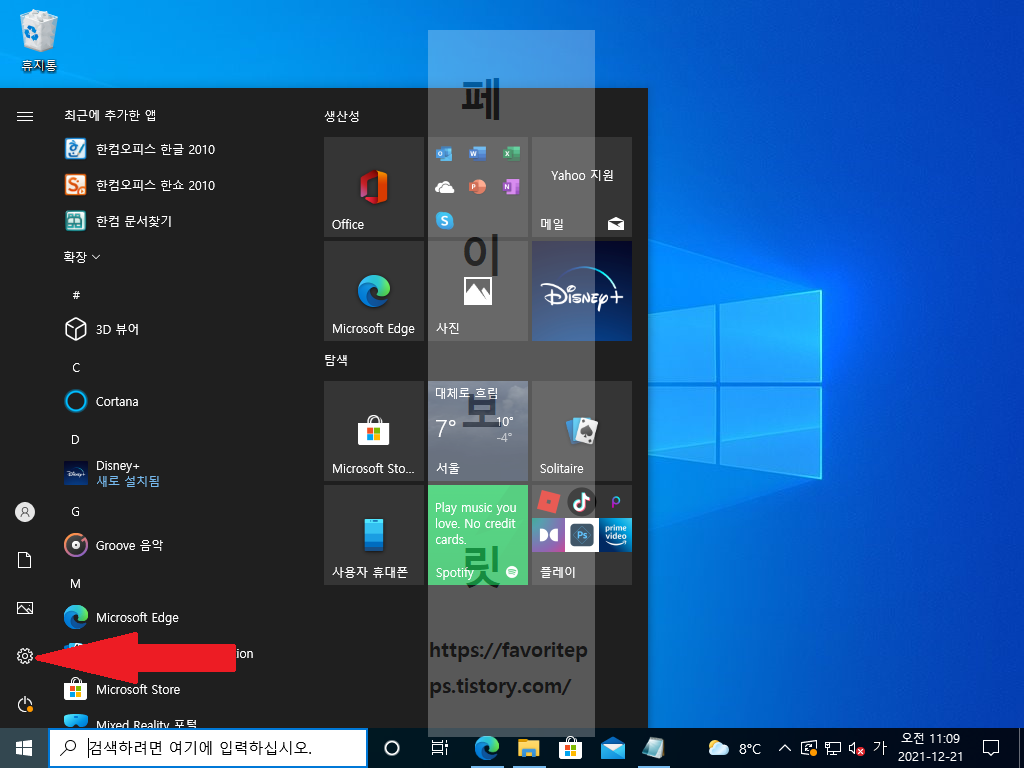This screenshot has height=768, width=1024.
Task: Focus the taskbar search box
Action: click(208, 748)
